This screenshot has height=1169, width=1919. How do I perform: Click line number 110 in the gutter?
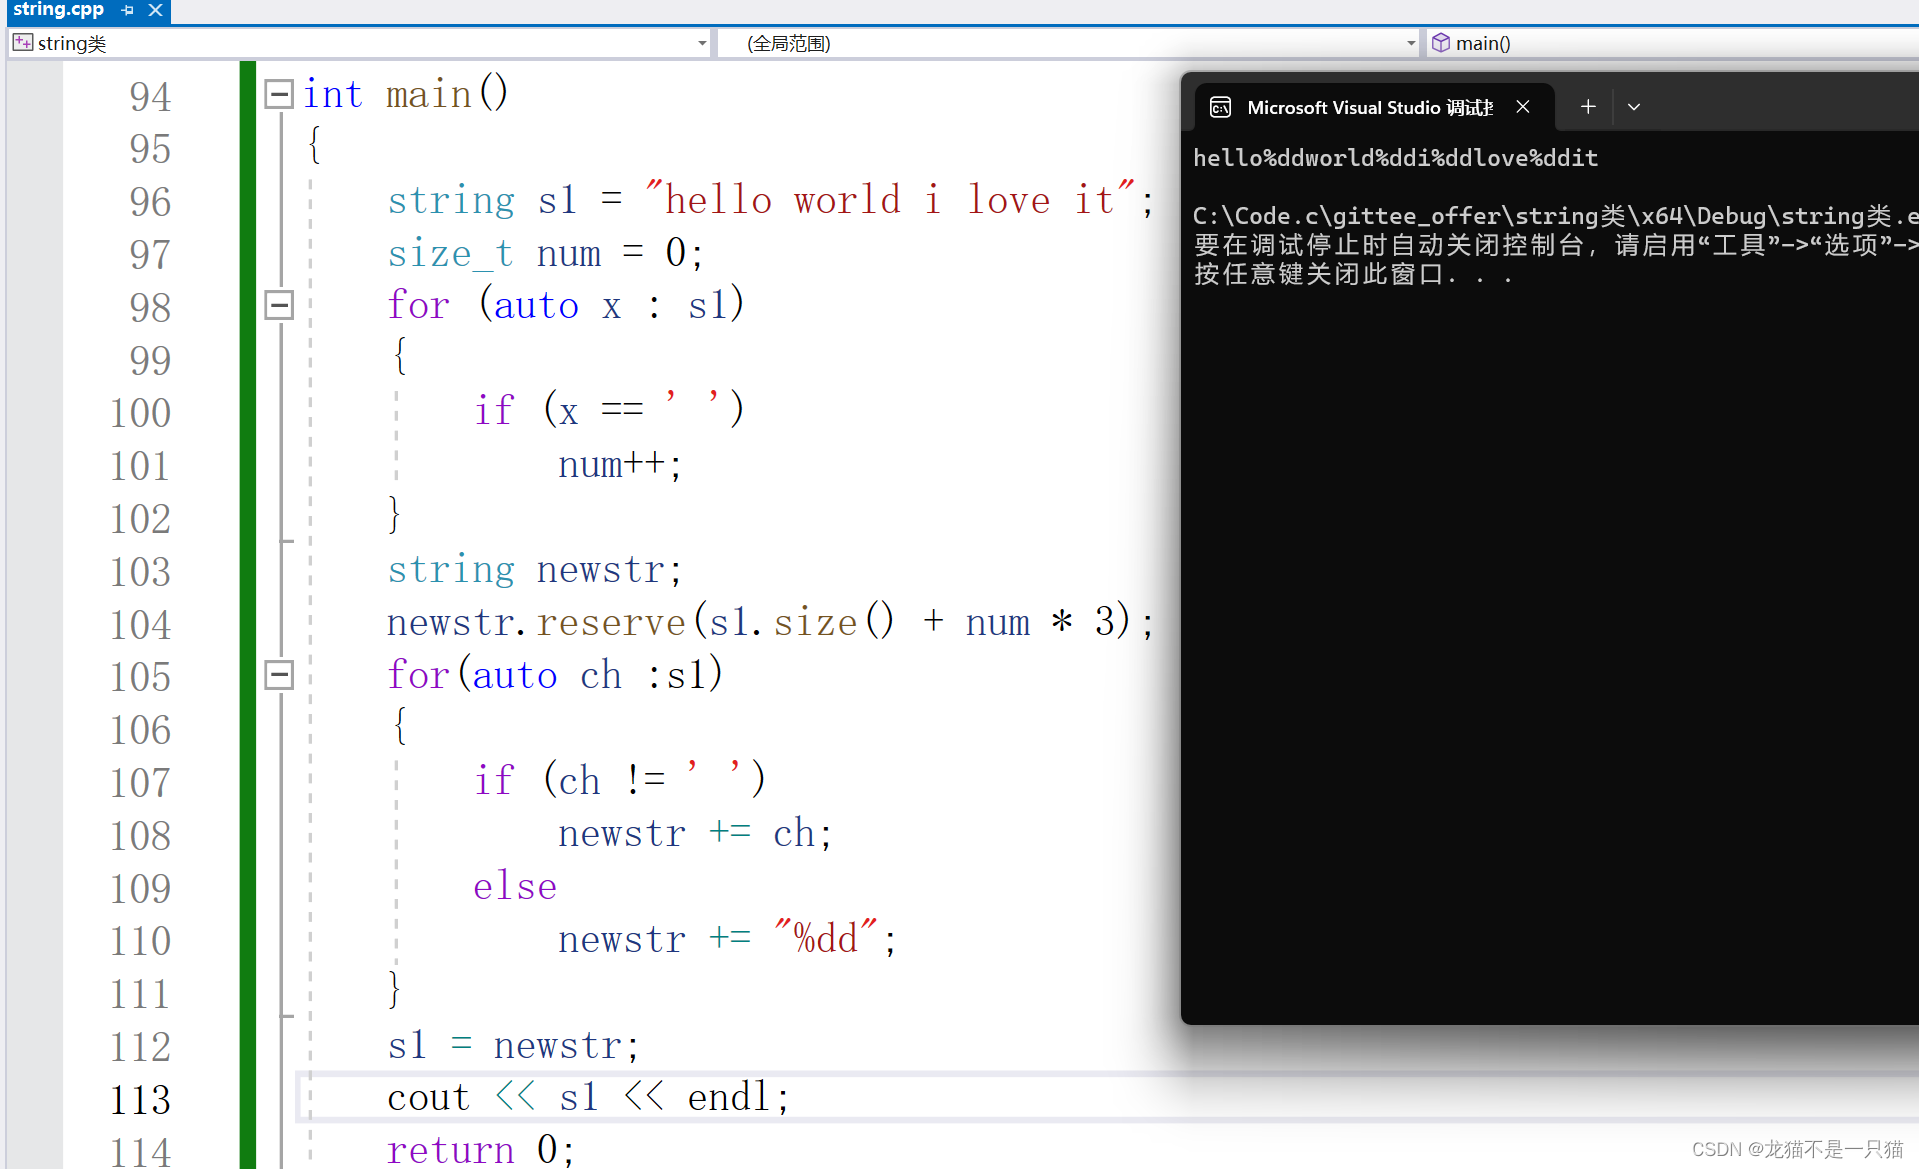tap(141, 941)
